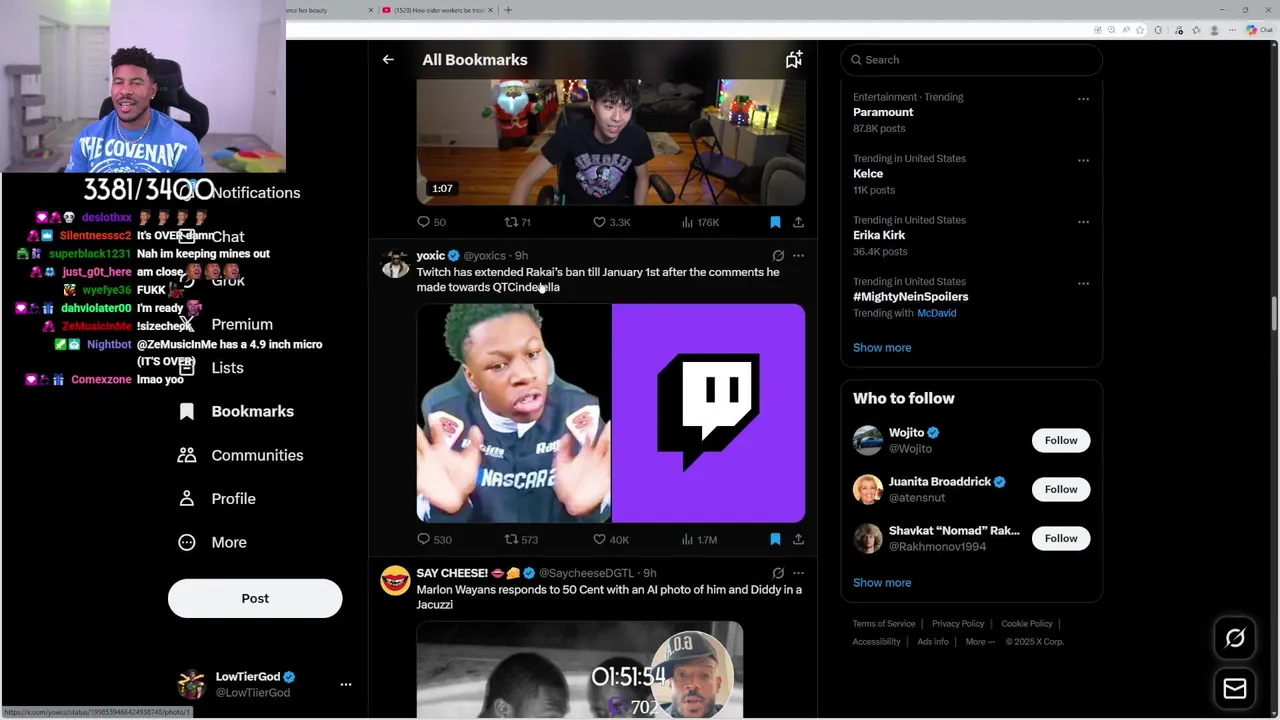This screenshot has height=720, width=1280.
Task: Open Rakai photo in yoxic post
Action: tap(513, 413)
